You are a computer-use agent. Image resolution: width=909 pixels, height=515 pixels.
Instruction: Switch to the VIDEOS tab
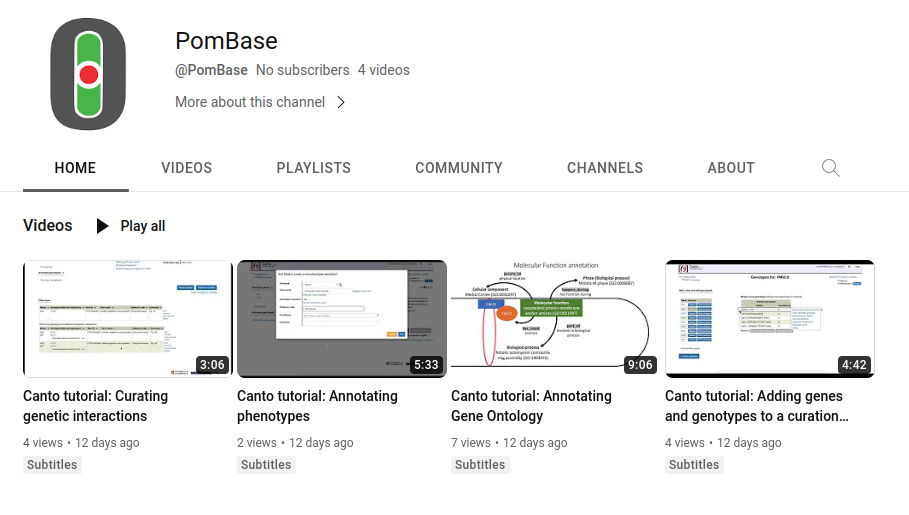click(x=187, y=168)
